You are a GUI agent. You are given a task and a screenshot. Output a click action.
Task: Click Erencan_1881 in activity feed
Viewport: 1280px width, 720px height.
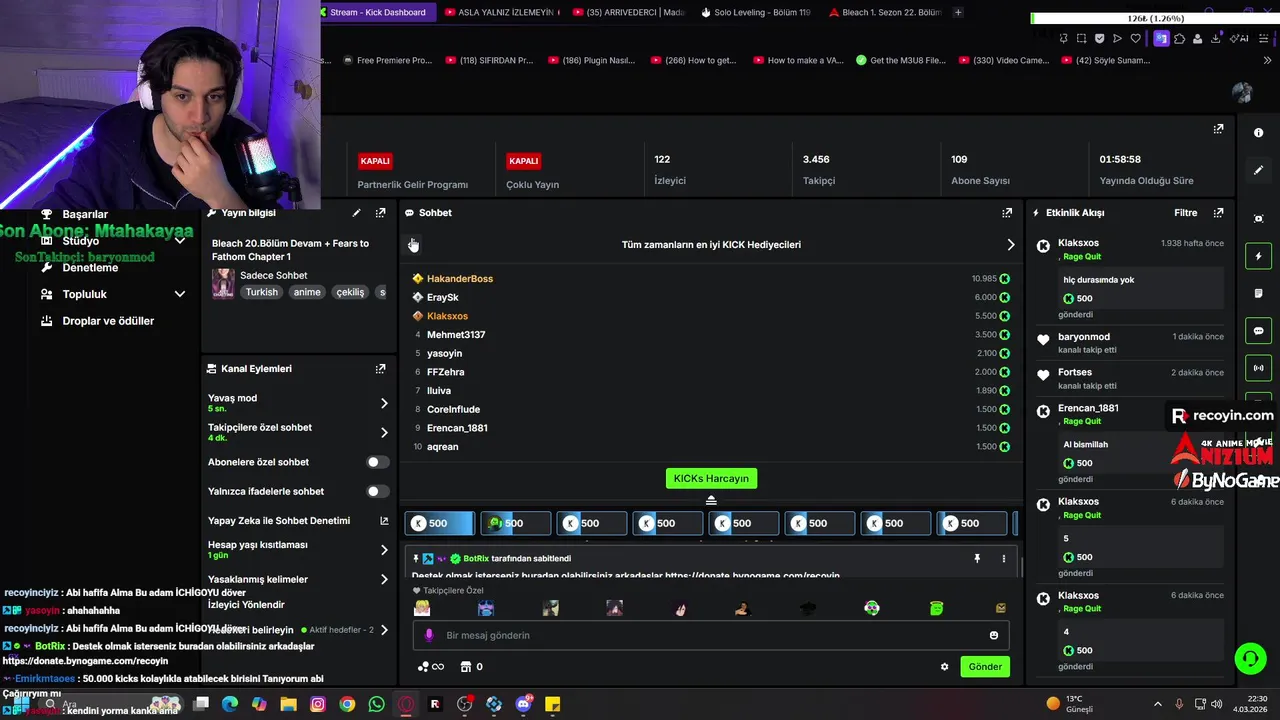(x=1088, y=408)
